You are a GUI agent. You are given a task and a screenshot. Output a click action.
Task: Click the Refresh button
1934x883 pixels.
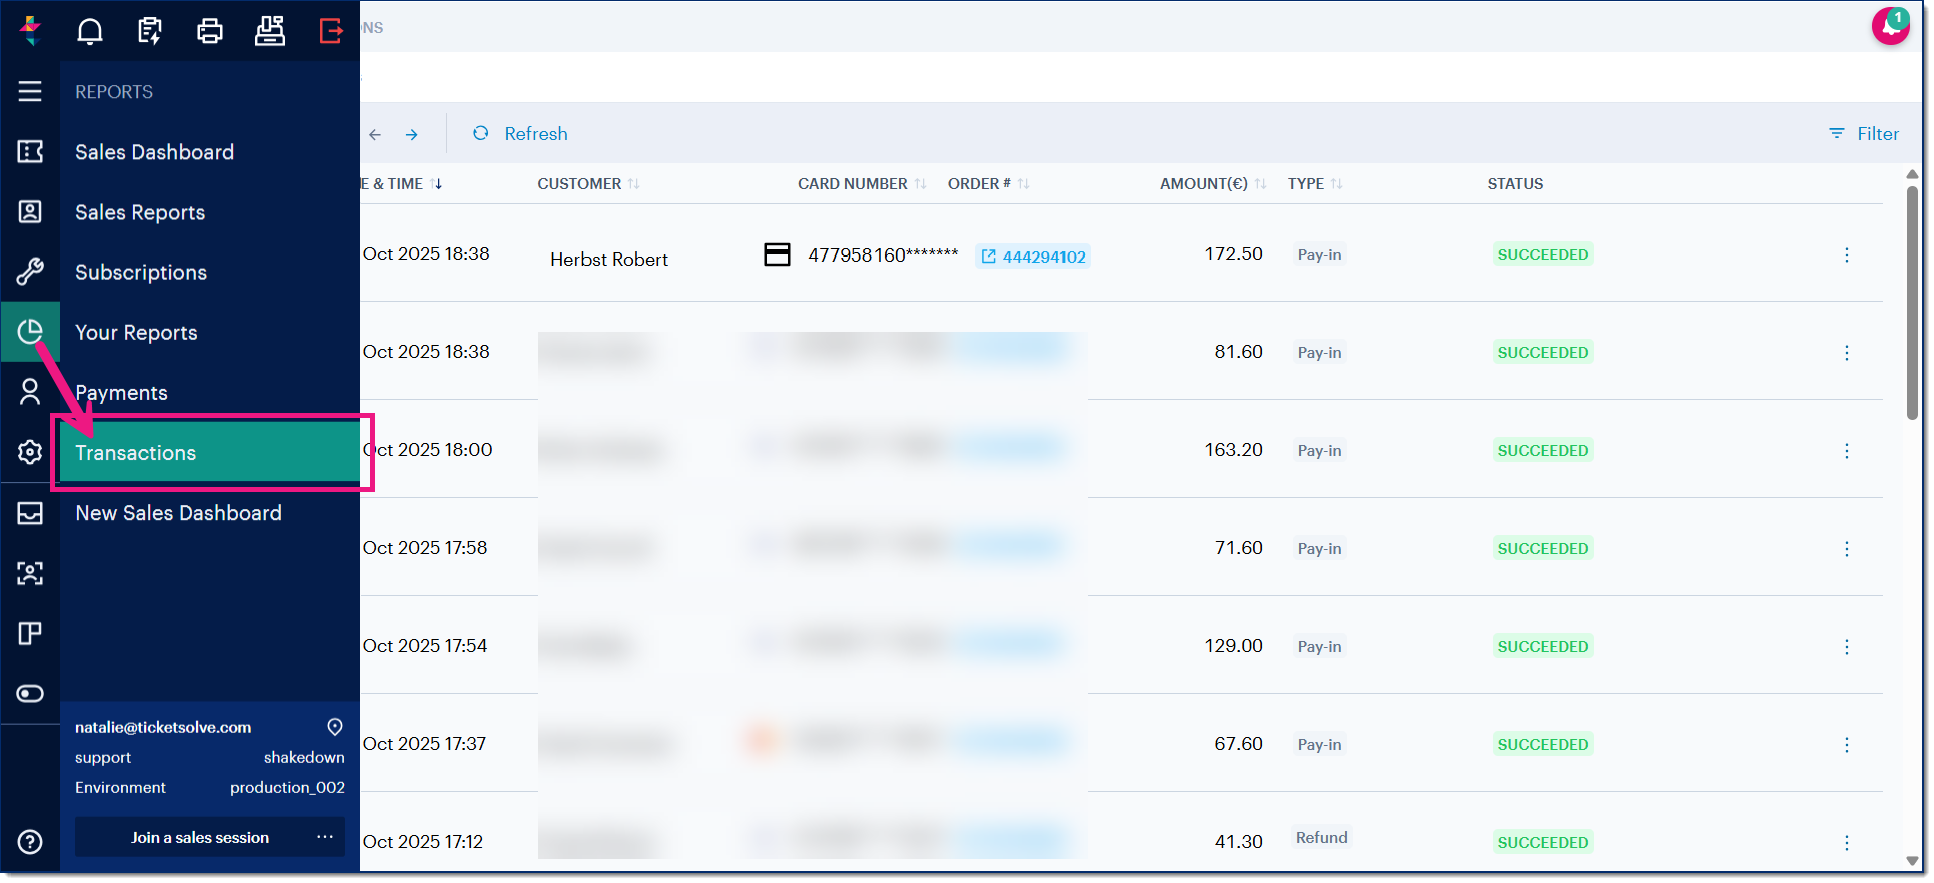click(520, 134)
